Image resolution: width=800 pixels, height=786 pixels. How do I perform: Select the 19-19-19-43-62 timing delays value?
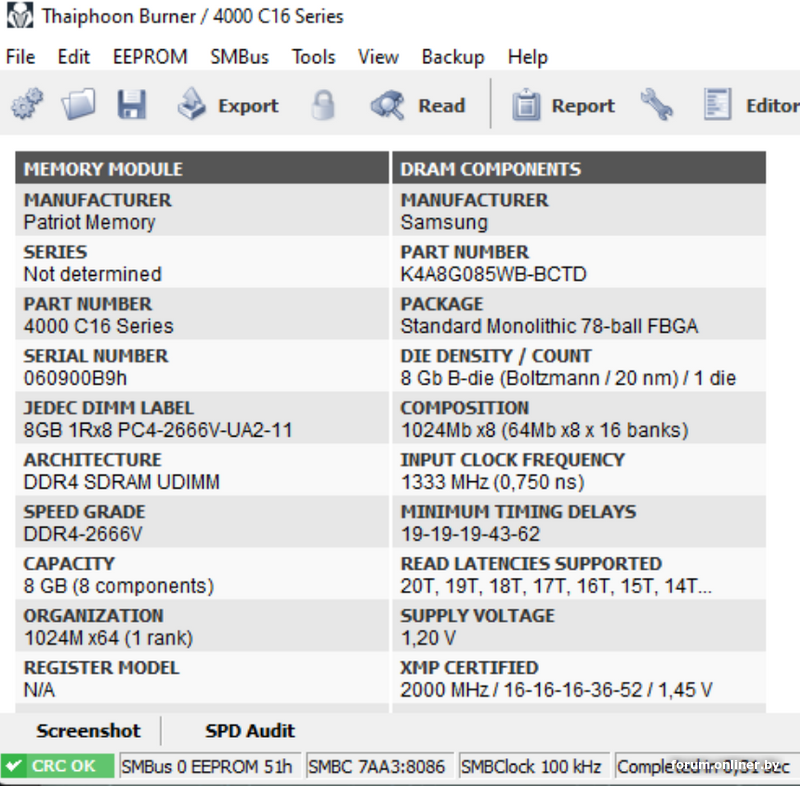[x=470, y=534]
